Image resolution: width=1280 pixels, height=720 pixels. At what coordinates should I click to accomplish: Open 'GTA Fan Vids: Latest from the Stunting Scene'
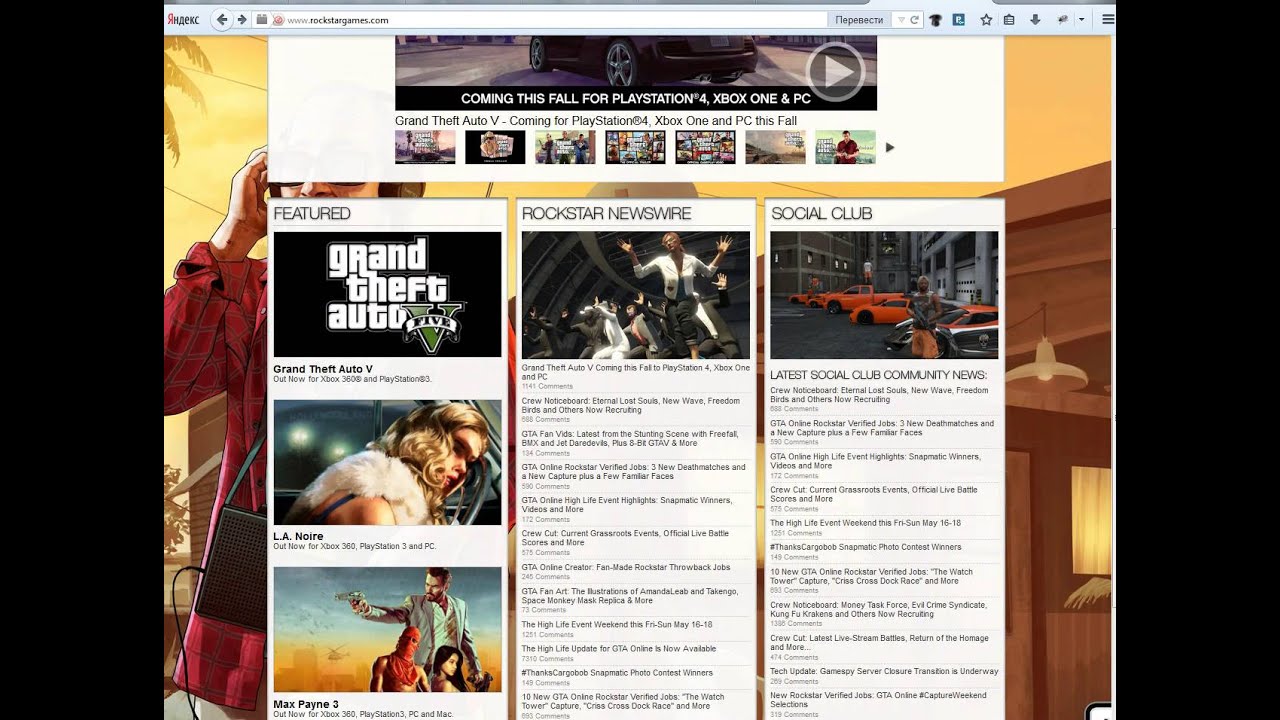630,438
